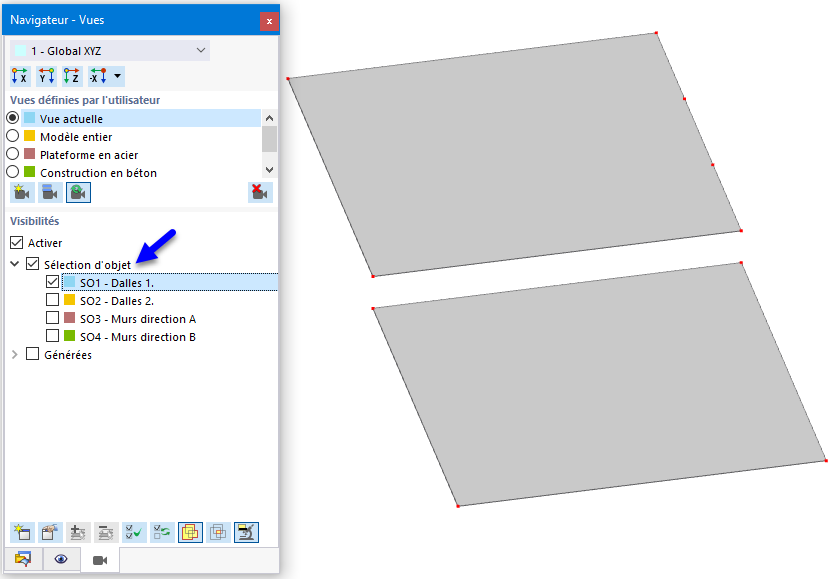This screenshot has width=834, height=579.
Task: Open the view direction arrow menu
Action: [118, 76]
